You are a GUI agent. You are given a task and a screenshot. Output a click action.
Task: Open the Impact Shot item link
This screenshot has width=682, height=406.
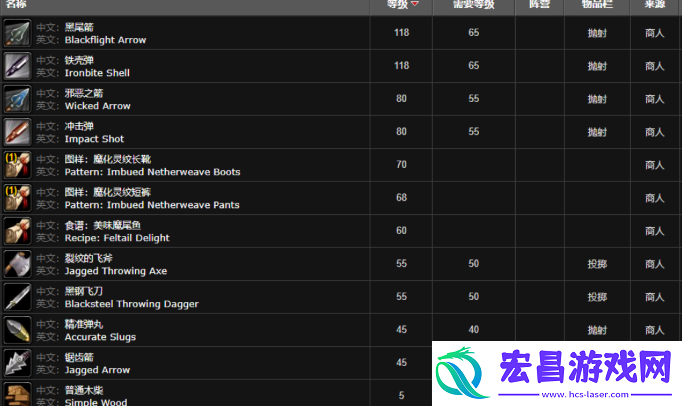(x=94, y=139)
